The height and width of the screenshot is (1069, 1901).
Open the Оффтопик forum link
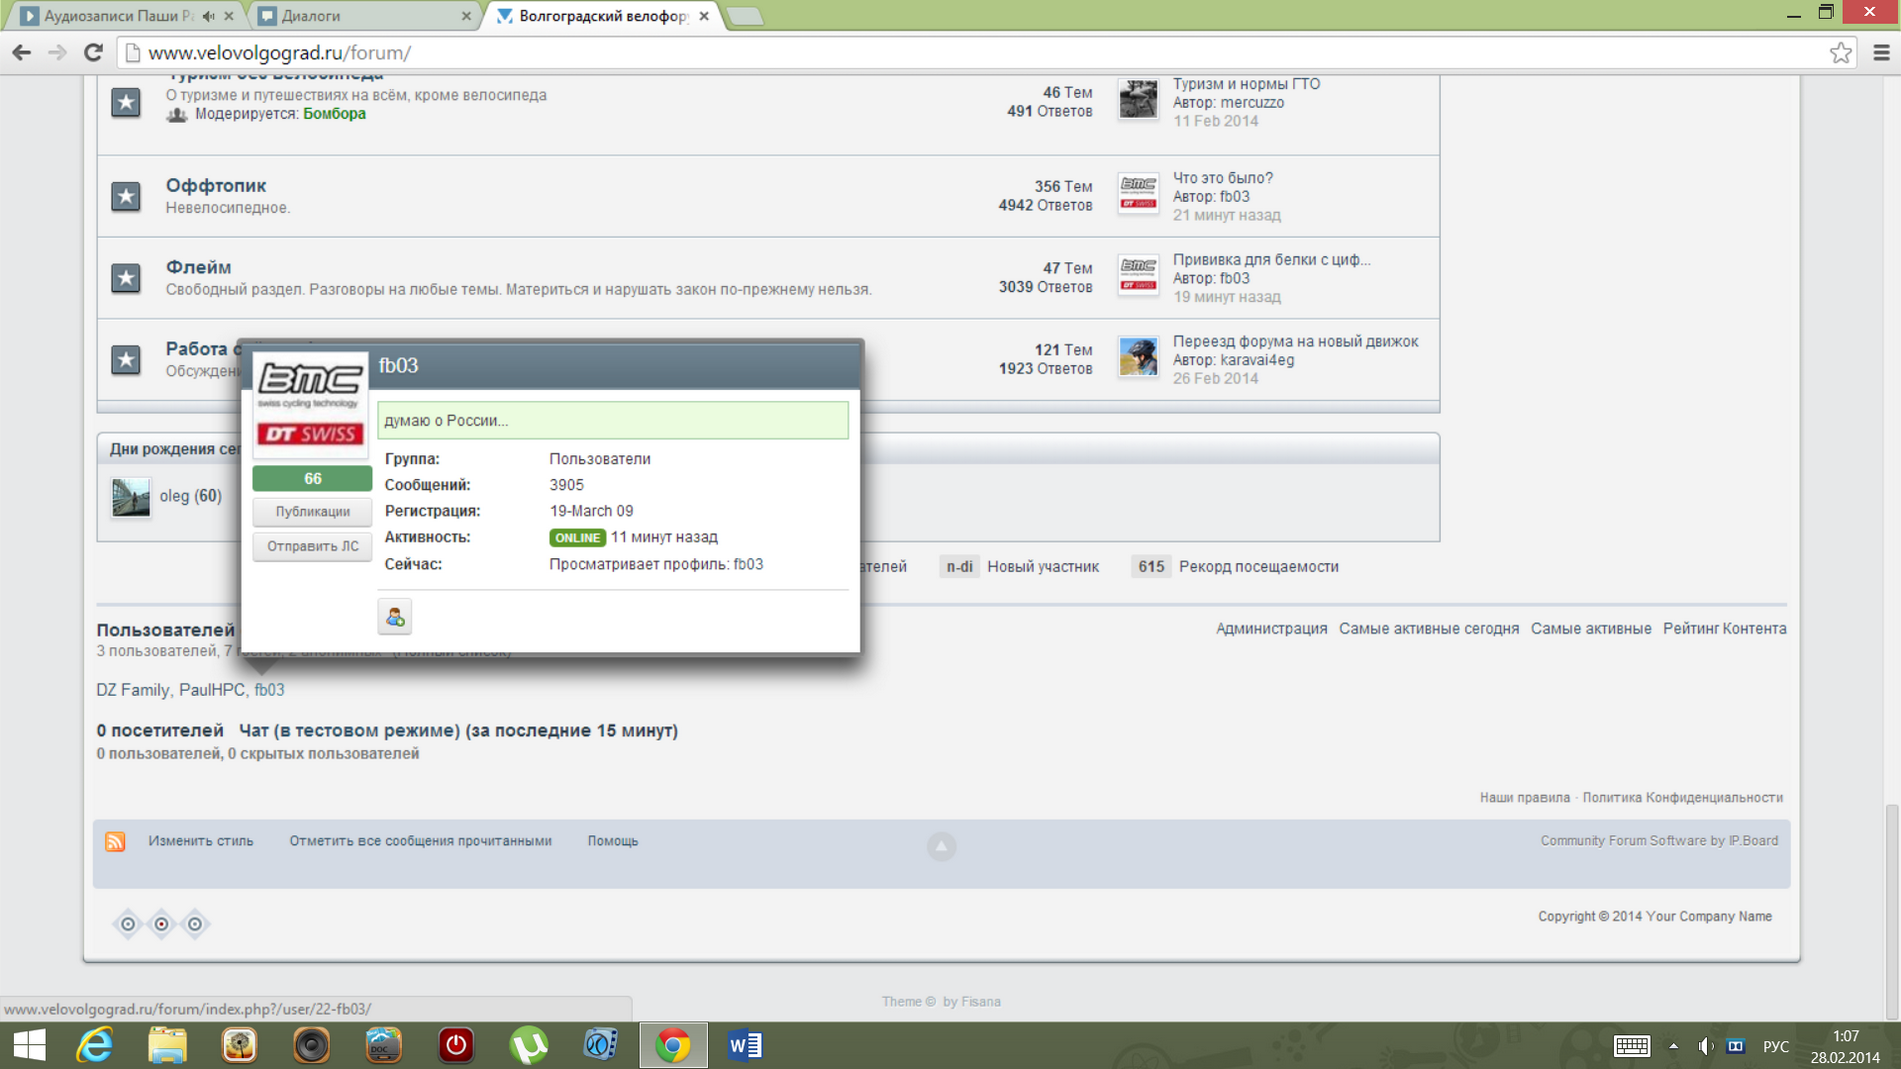[x=216, y=185]
